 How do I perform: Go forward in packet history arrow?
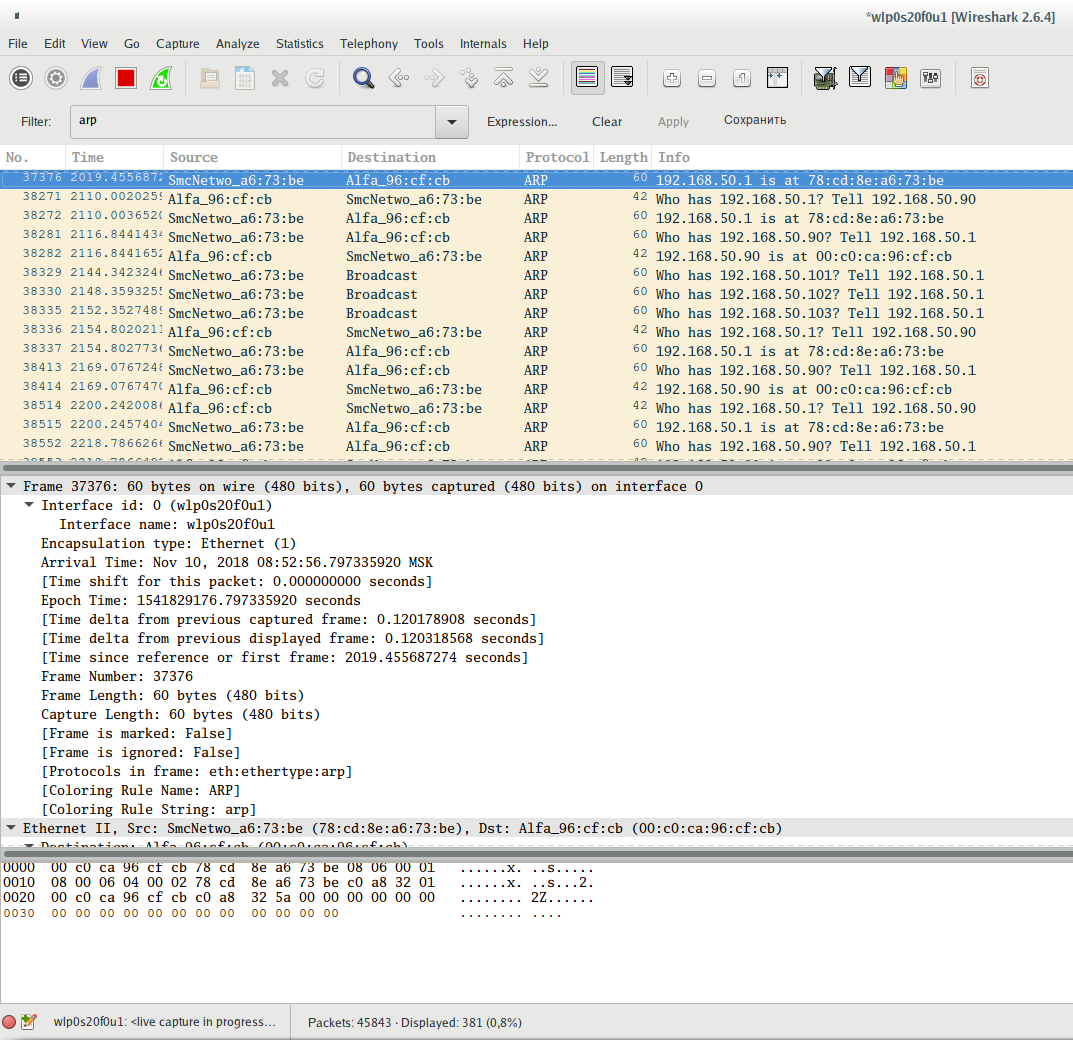pyautogui.click(x=434, y=78)
